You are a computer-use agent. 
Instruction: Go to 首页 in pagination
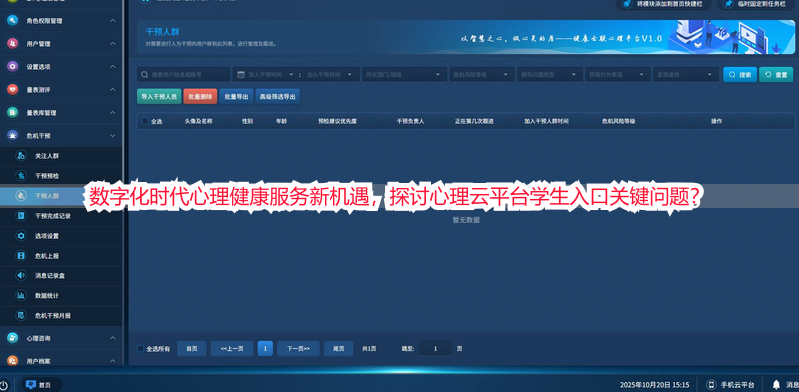coord(192,349)
